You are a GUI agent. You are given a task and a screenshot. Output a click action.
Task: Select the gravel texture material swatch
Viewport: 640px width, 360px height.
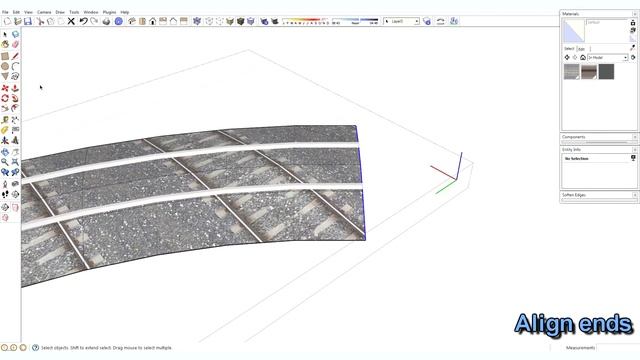(x=571, y=72)
